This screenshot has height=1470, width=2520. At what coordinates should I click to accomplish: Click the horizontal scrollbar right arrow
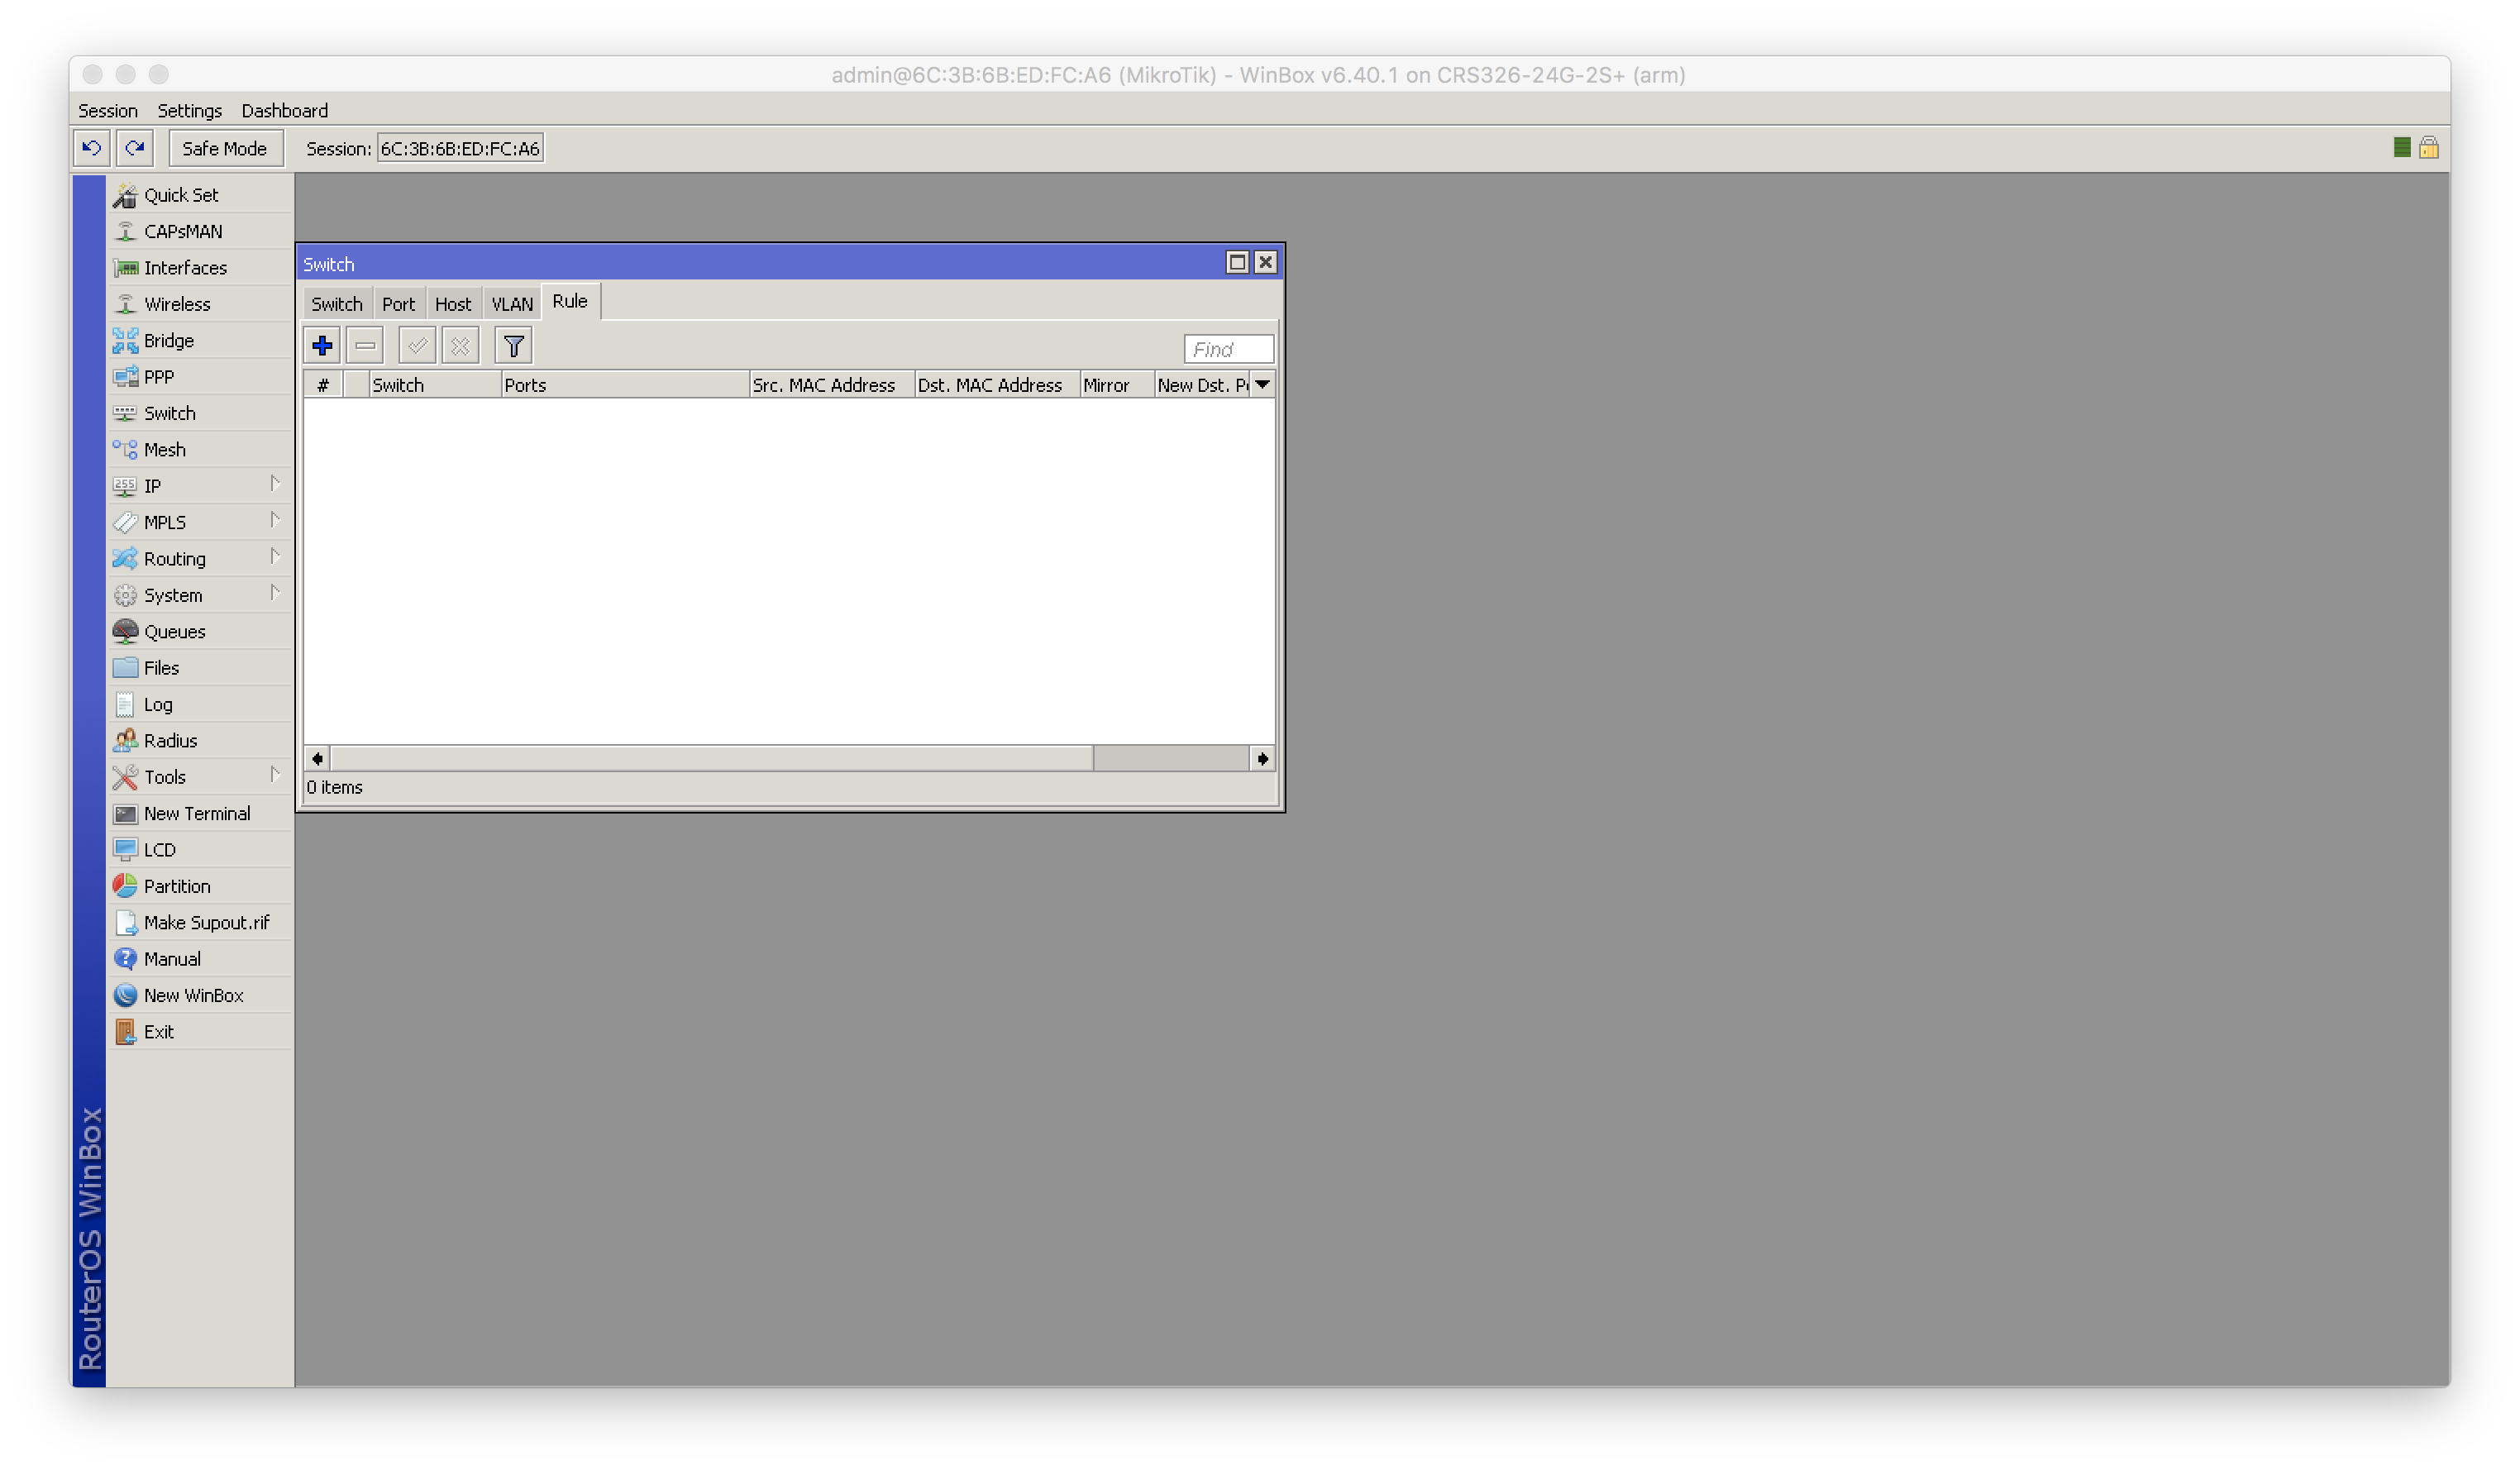coord(1262,759)
